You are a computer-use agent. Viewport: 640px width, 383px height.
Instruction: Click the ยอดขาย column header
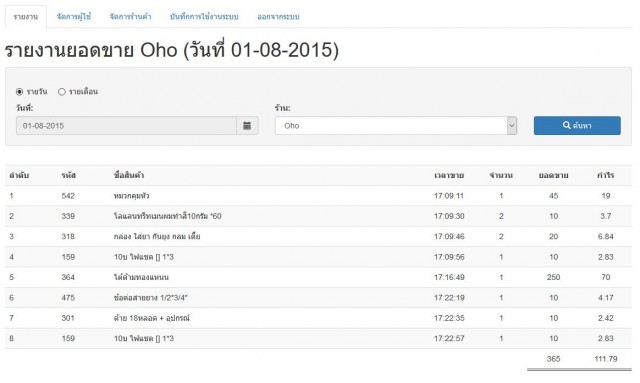coord(553,176)
